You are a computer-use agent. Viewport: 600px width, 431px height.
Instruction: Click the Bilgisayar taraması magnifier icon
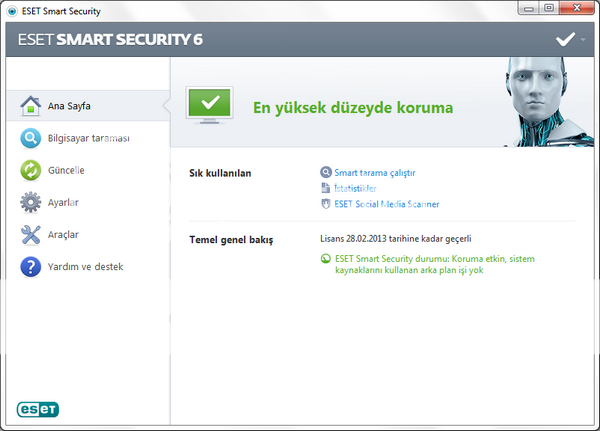pos(30,138)
